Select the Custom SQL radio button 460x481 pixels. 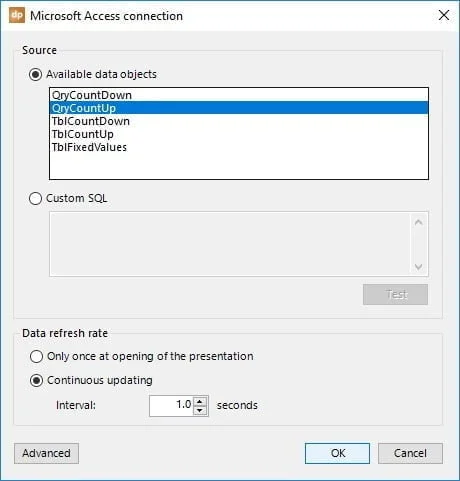[35, 198]
